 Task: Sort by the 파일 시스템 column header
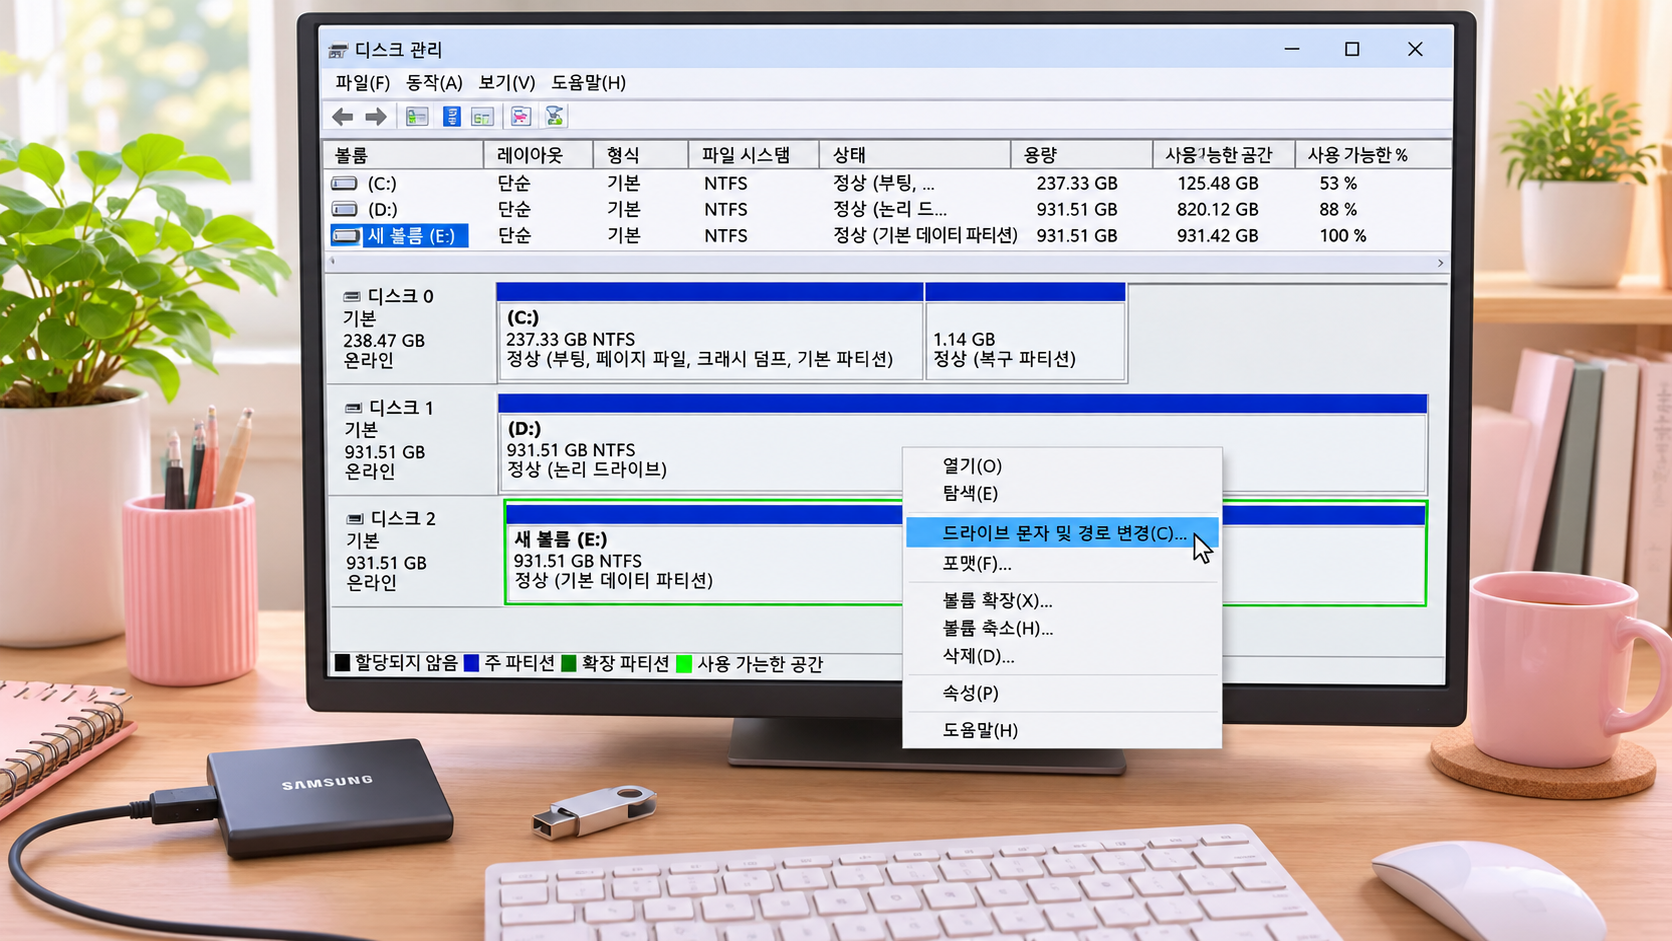click(753, 155)
